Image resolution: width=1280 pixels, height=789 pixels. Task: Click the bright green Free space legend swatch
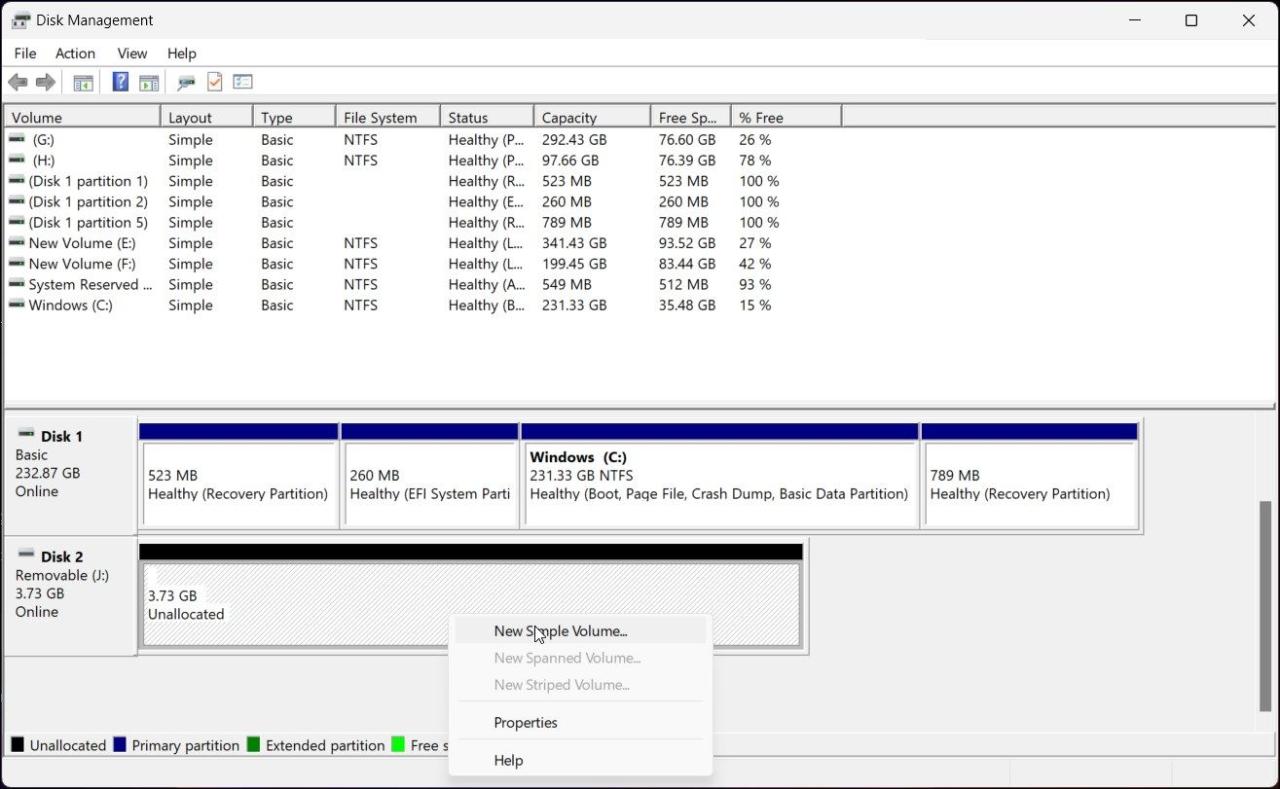[x=398, y=744]
